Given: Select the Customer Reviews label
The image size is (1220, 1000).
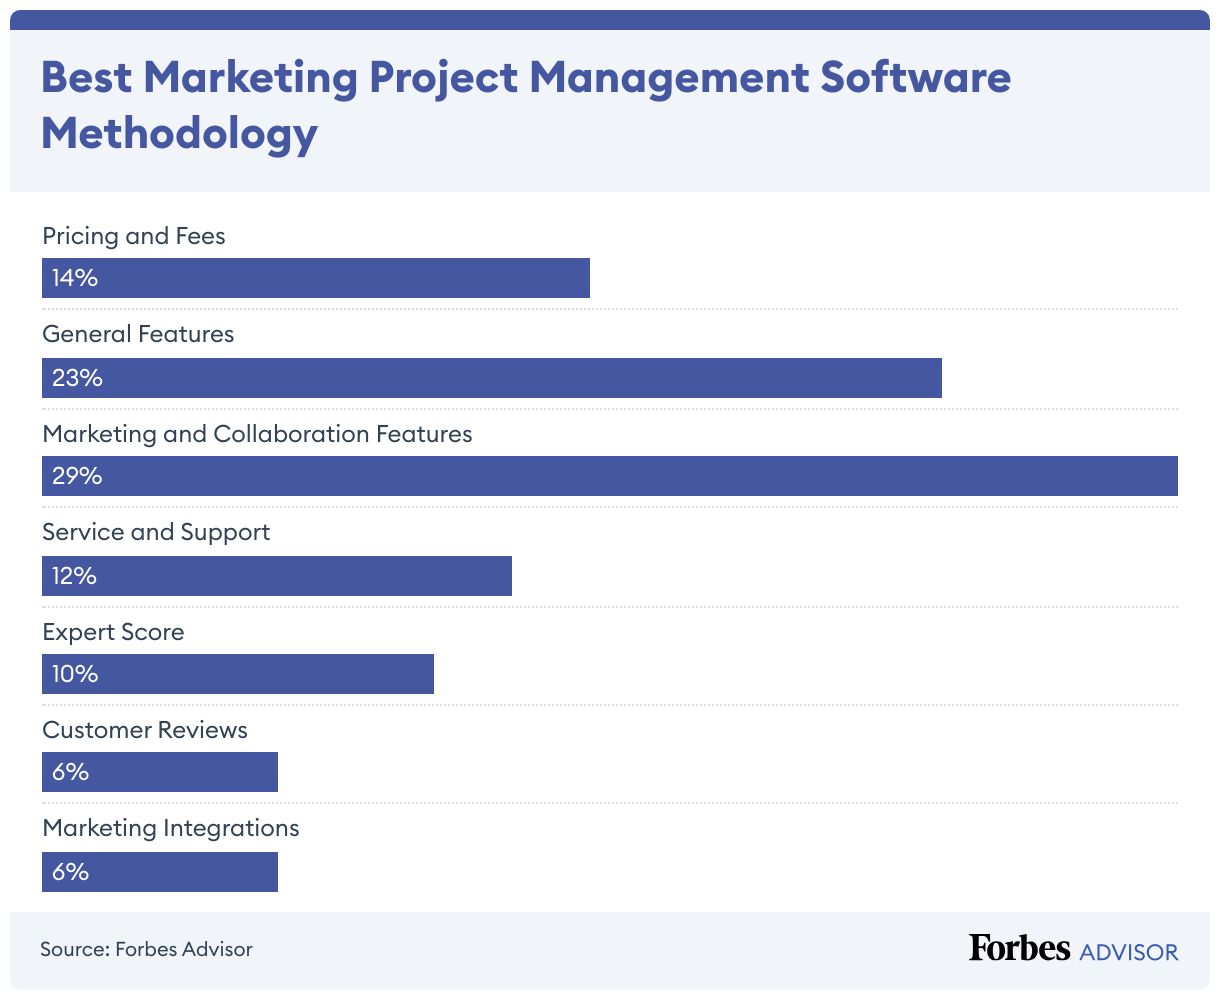Looking at the screenshot, I should [x=145, y=730].
